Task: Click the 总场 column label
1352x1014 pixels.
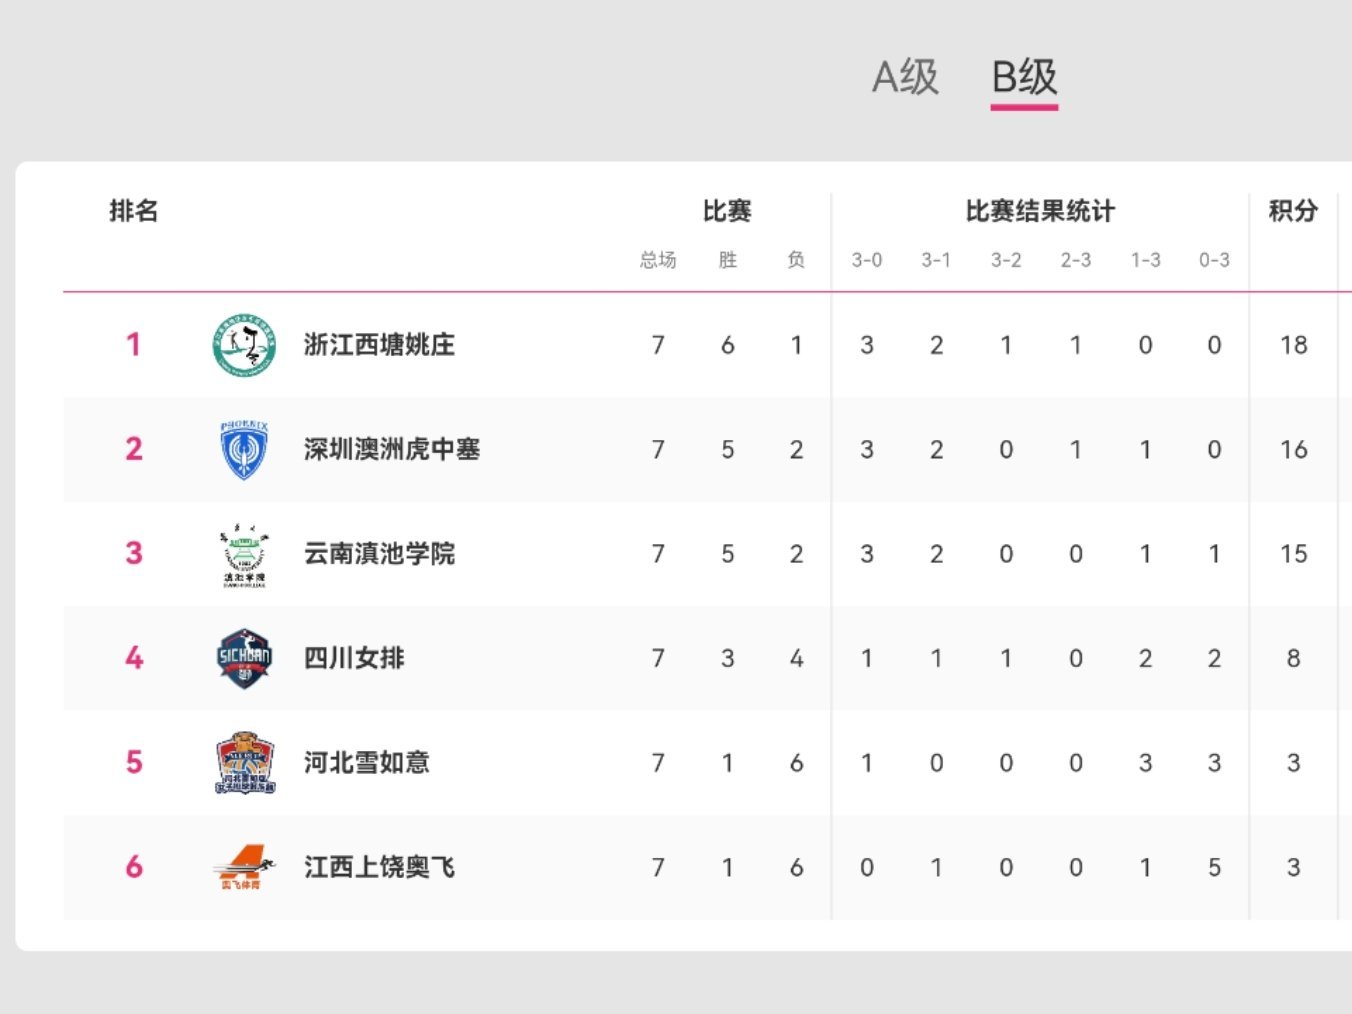Action: click(658, 260)
